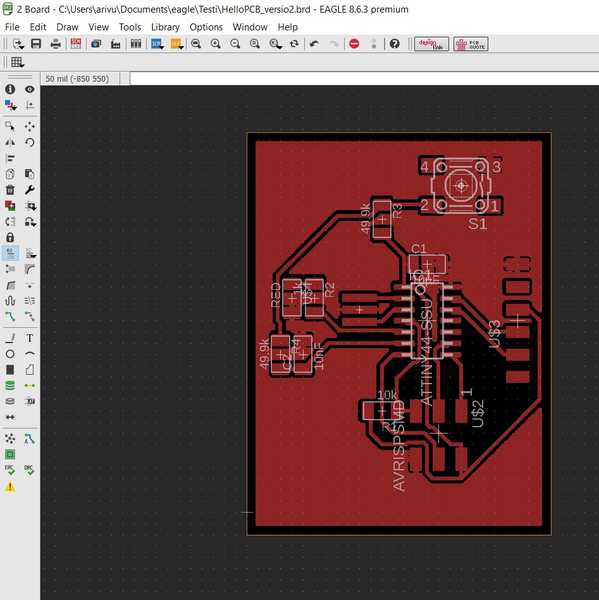Open the Edit menu
The image size is (599, 600).
click(x=38, y=27)
